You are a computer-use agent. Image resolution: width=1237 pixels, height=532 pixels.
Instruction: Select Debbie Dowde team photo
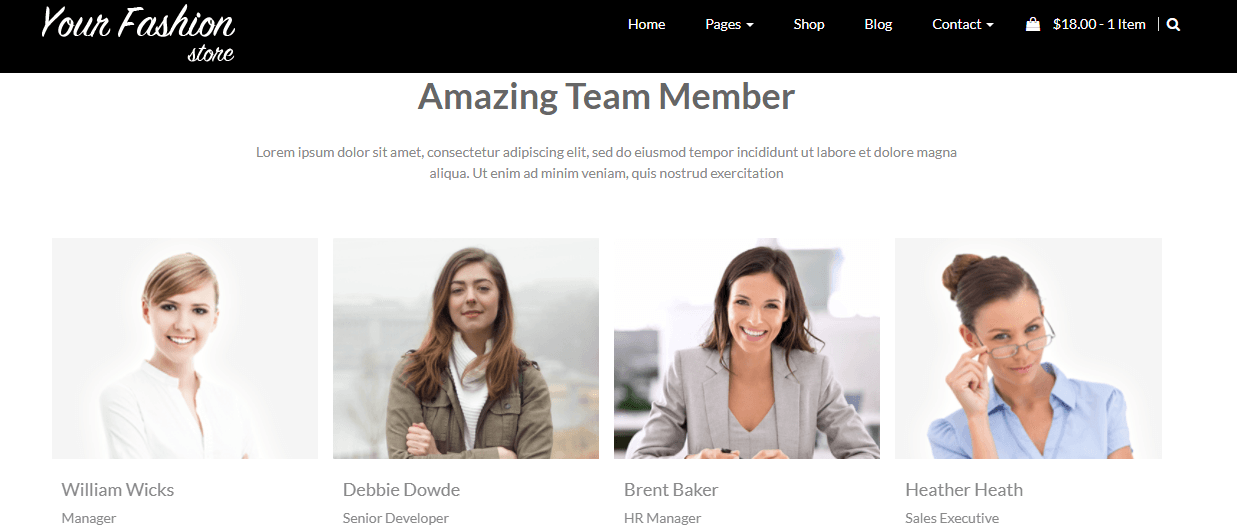466,348
